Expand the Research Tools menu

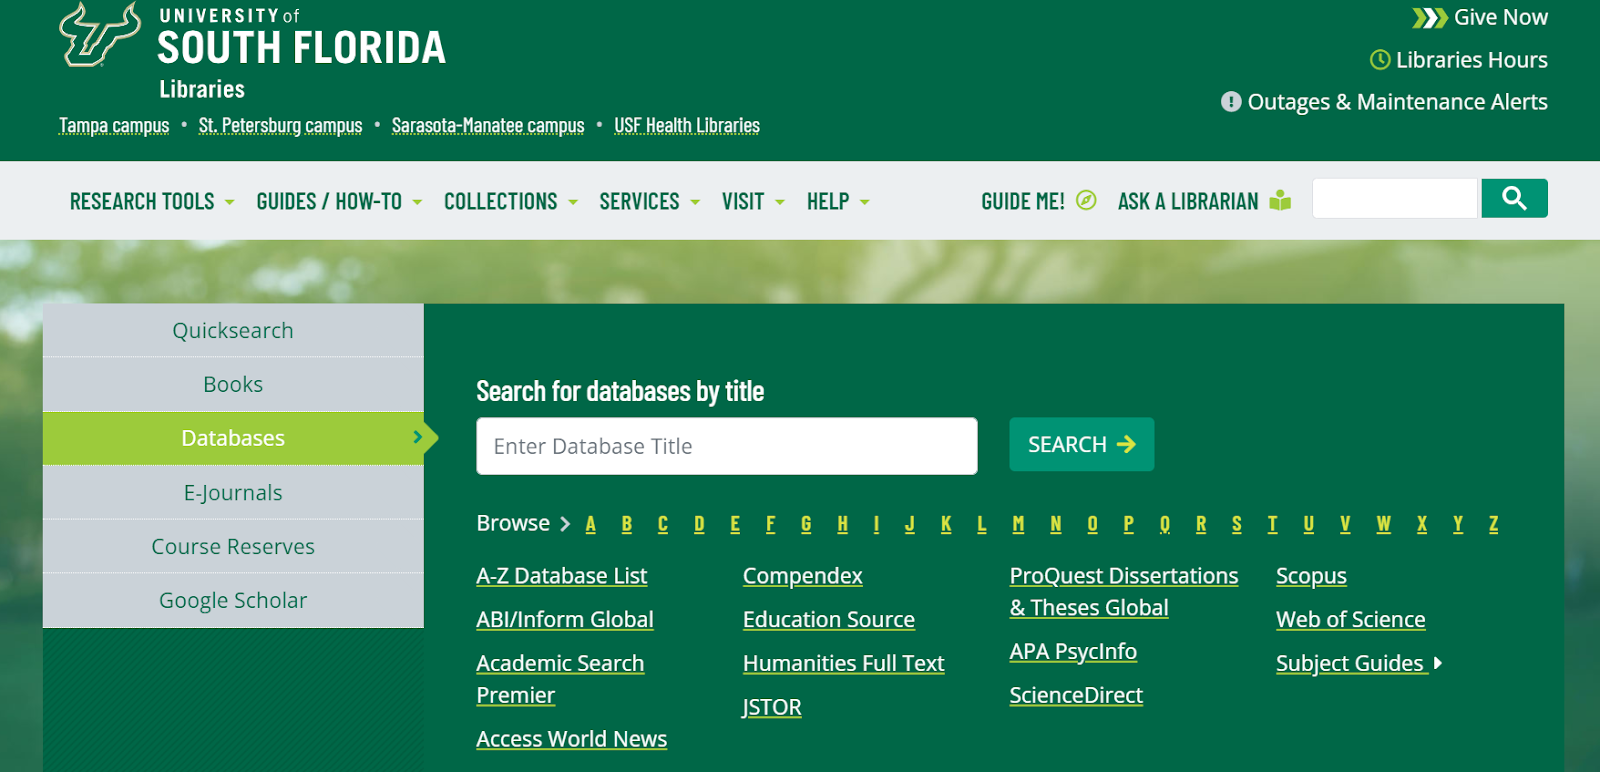point(152,202)
